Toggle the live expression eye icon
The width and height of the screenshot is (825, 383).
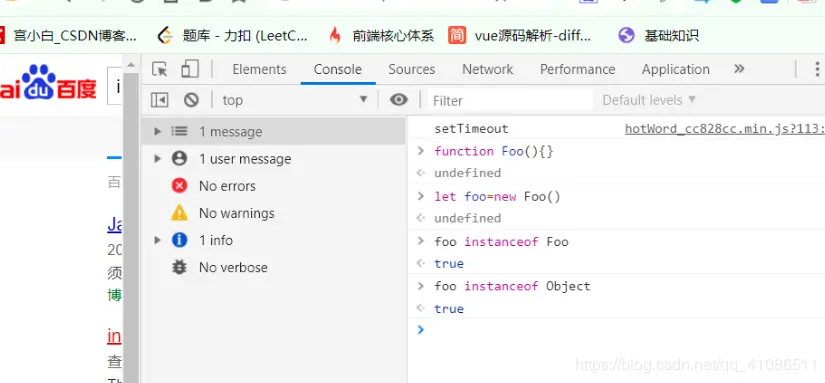click(x=399, y=99)
